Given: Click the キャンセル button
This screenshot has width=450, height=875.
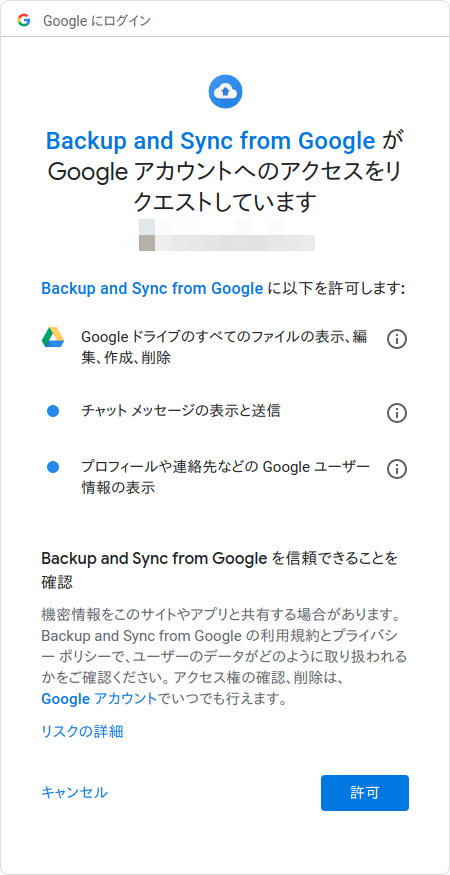Looking at the screenshot, I should (74, 792).
